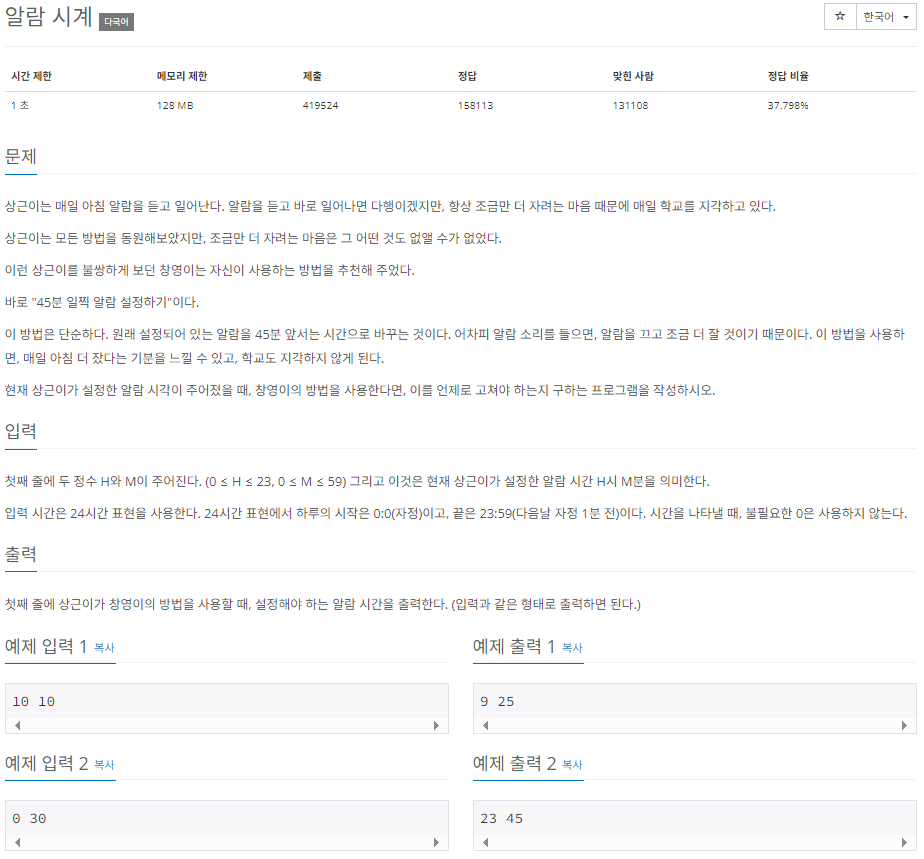Click the 예제 출력 2 heading

[514, 764]
